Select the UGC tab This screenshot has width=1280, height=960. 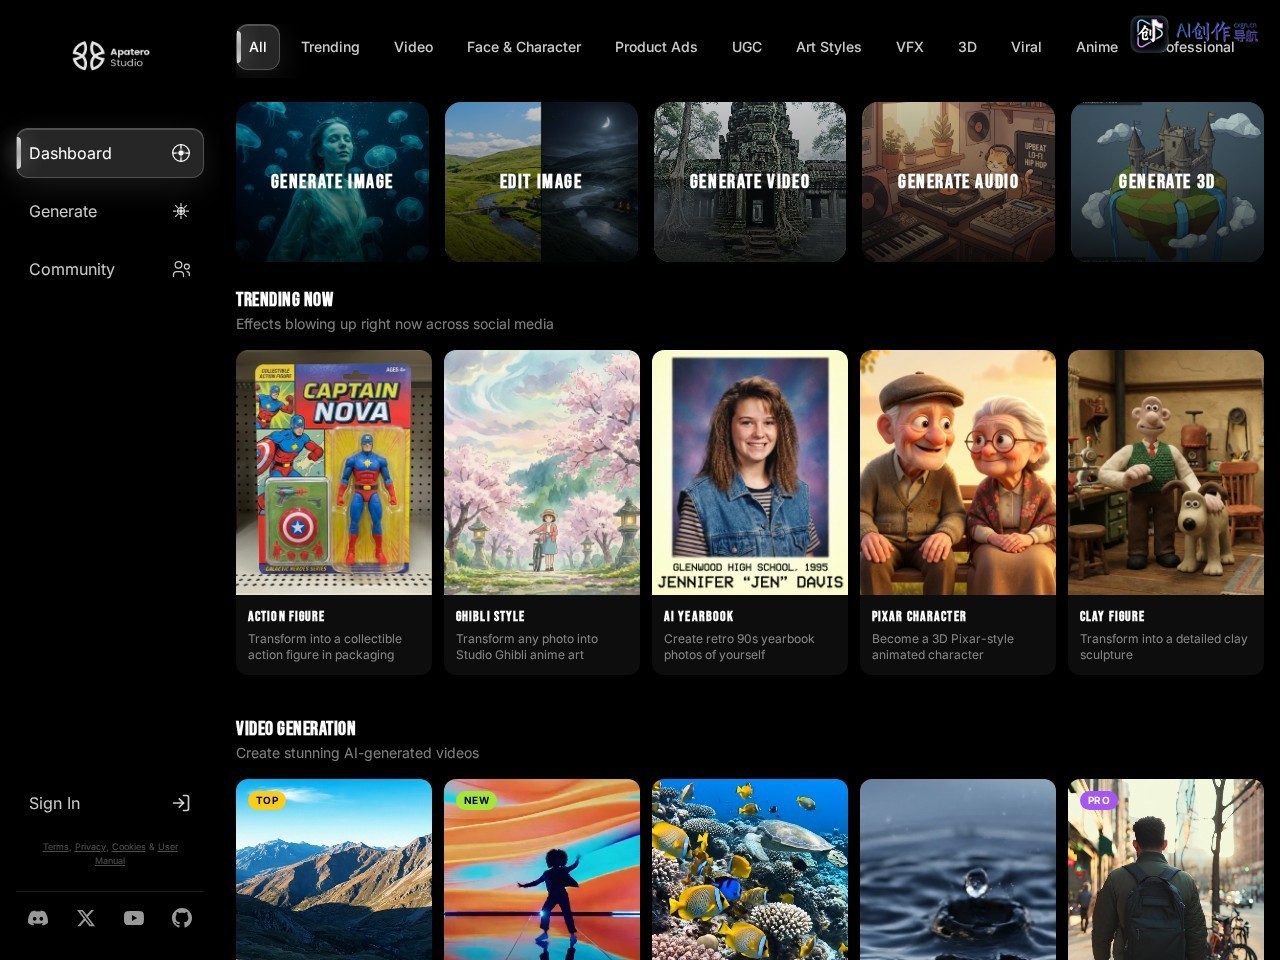tap(747, 47)
